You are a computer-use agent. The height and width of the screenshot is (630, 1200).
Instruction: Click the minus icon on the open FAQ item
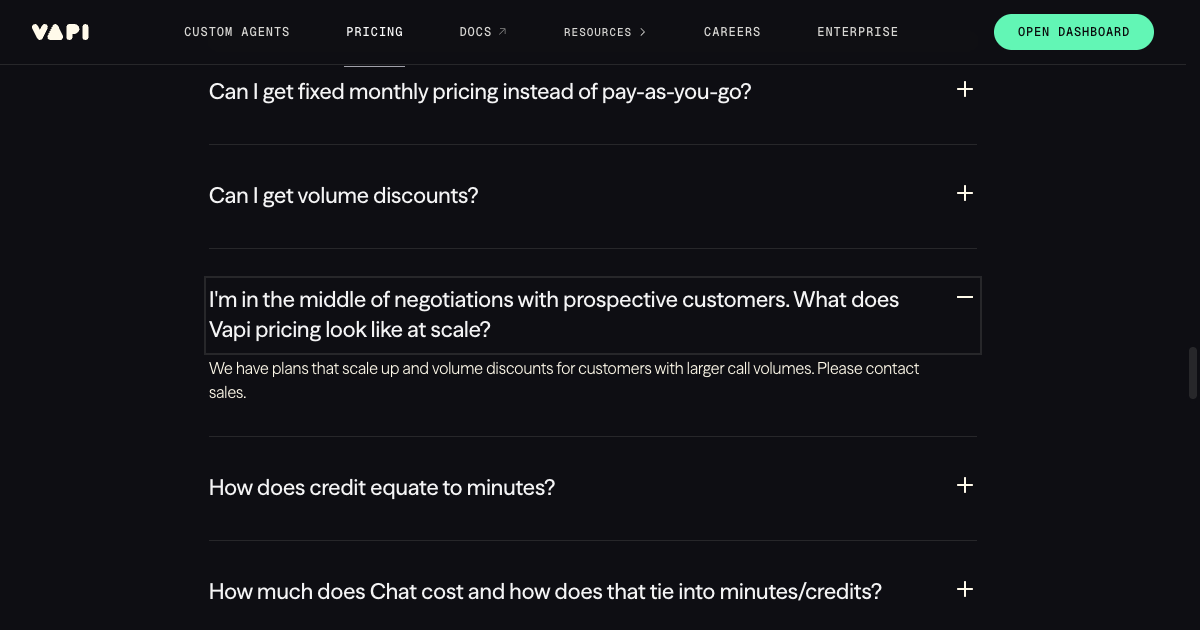pyautogui.click(x=964, y=297)
